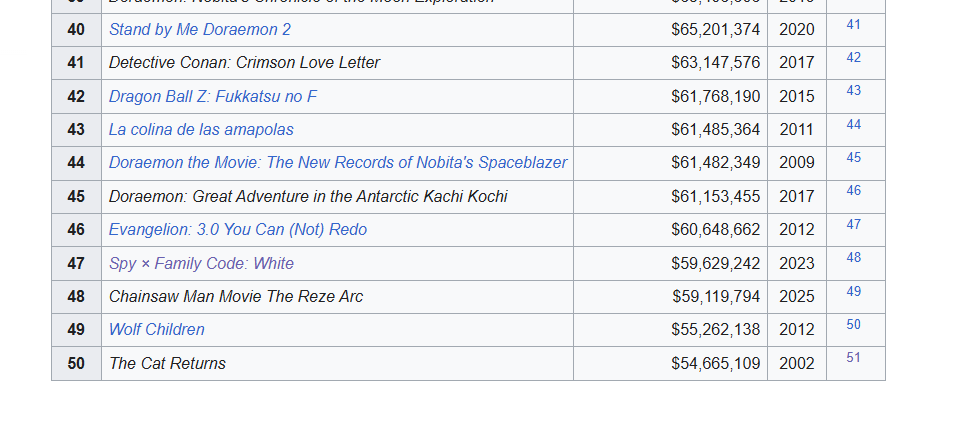Open Dragon Ball Z: Fukkatsu no F

tap(212, 97)
